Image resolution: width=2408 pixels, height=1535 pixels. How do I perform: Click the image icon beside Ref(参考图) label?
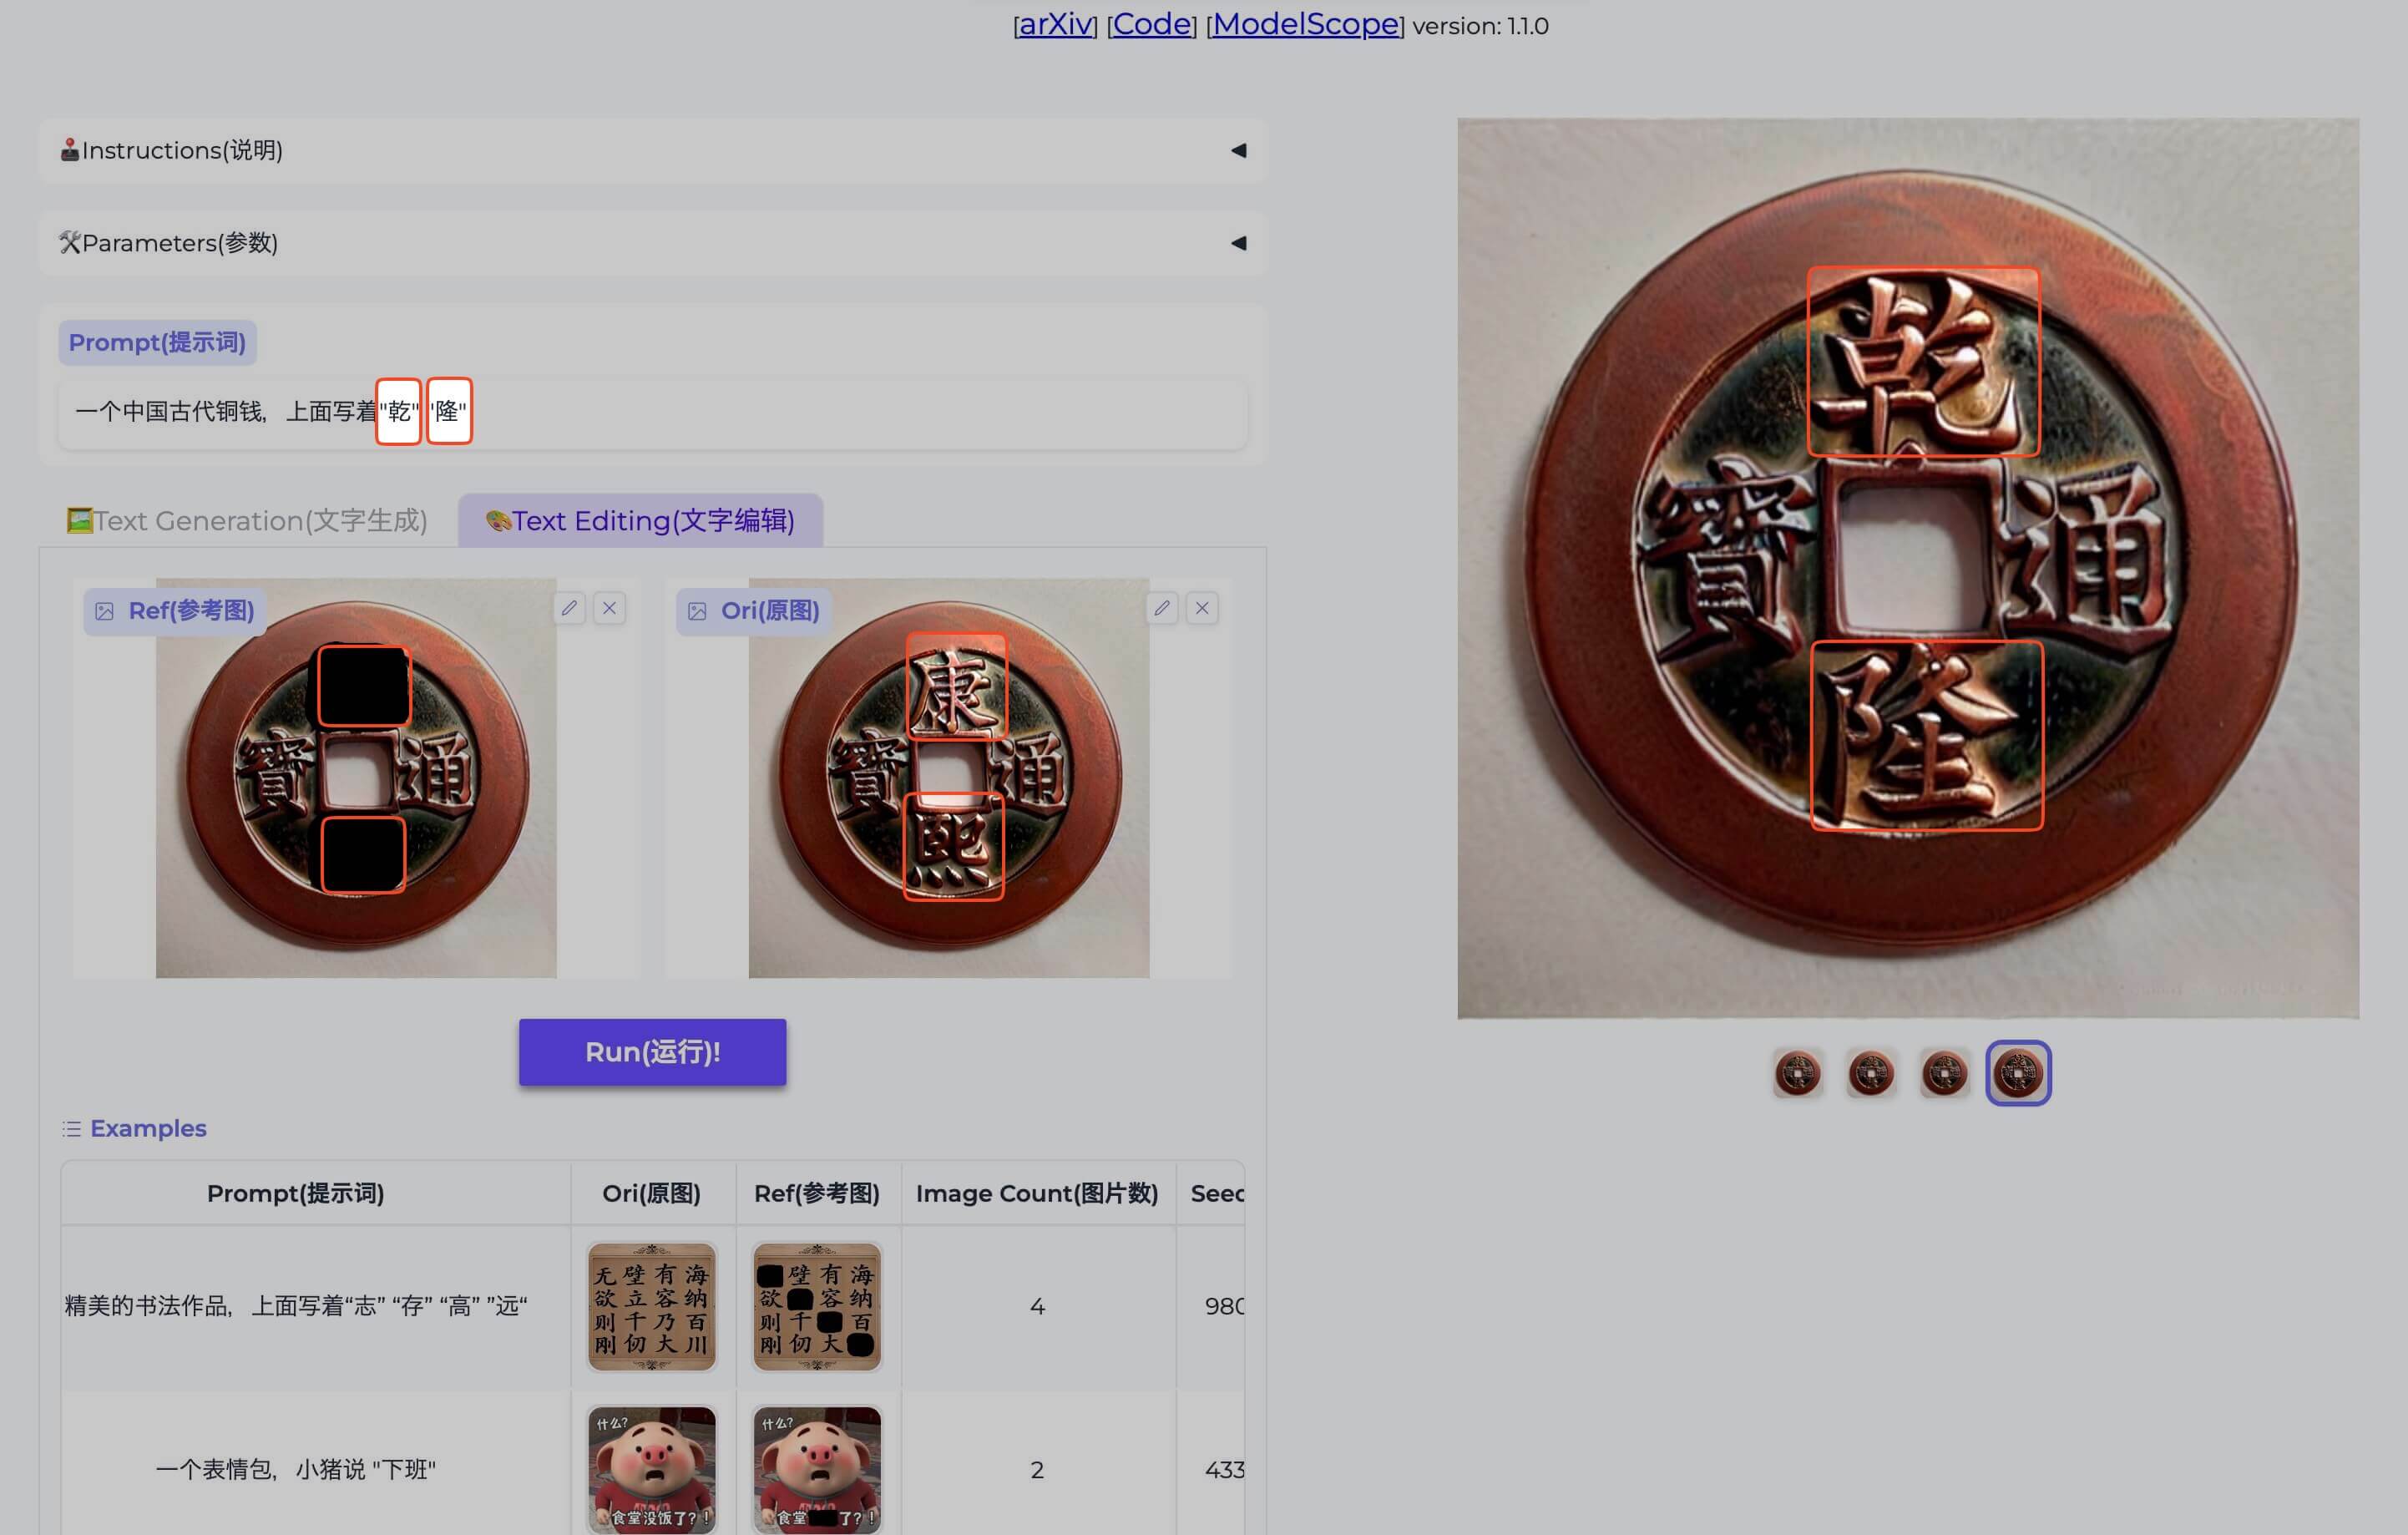click(x=104, y=611)
